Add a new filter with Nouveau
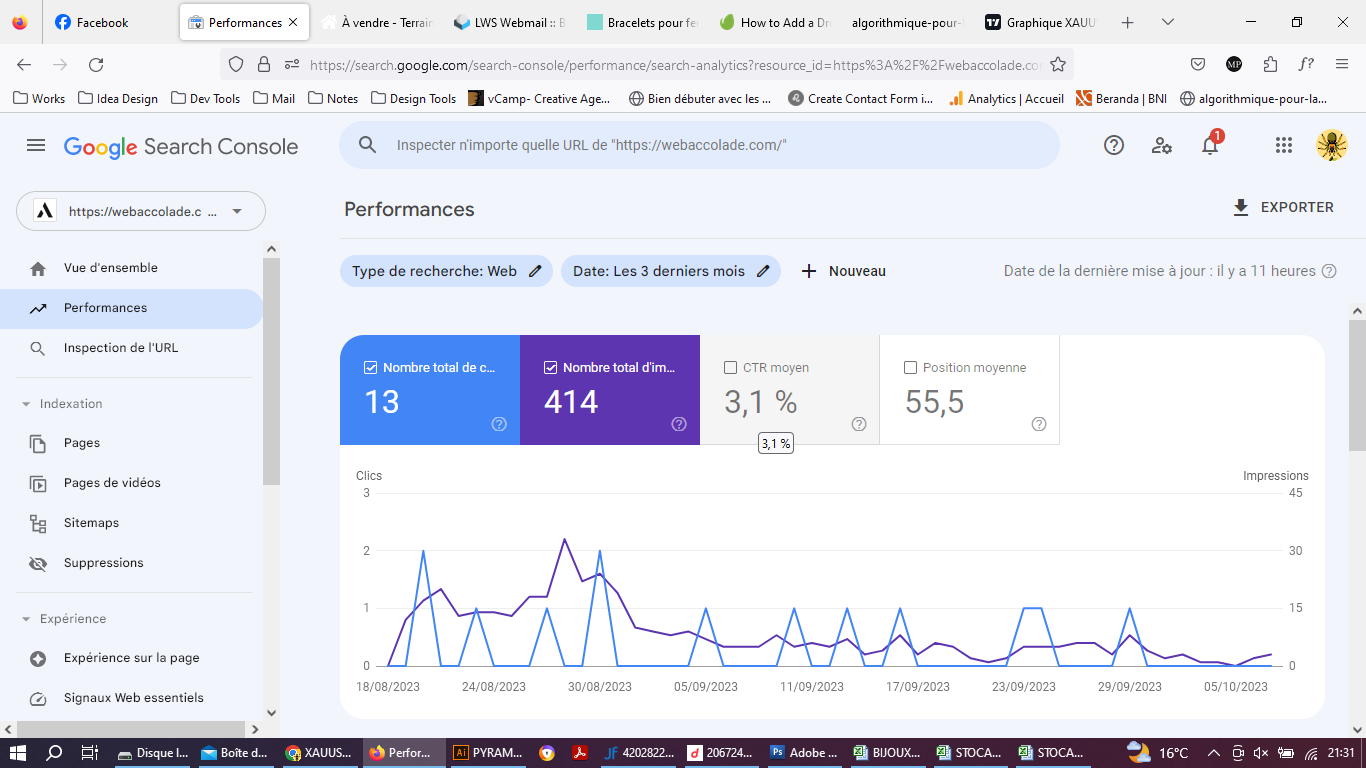Viewport: 1366px width, 768px height. pos(844,271)
